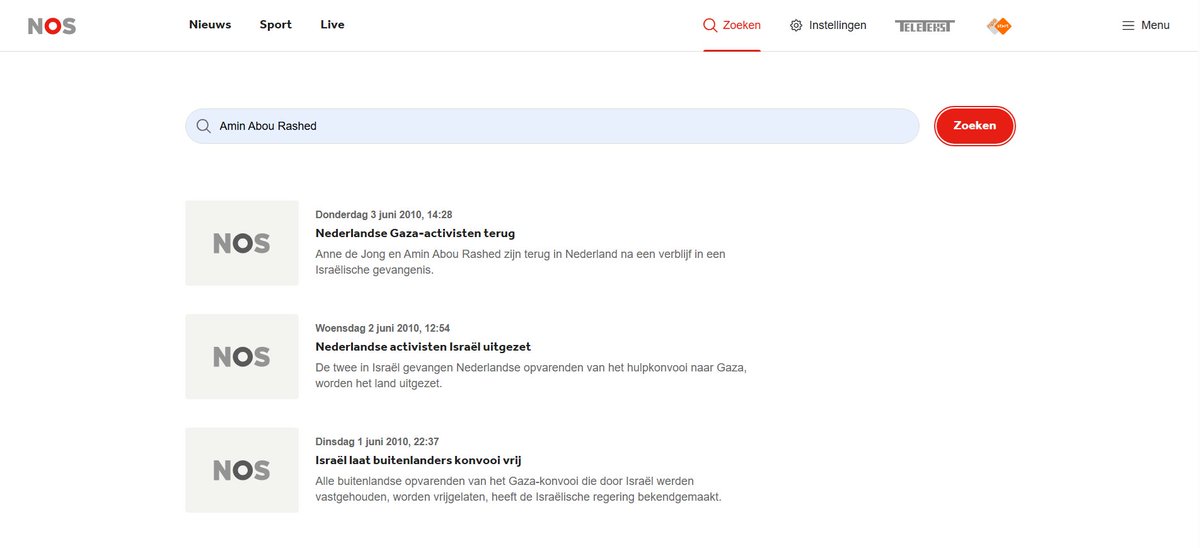Viewport: 1200px width, 548px height.
Task: Click the hamburger Menu icon
Action: click(x=1128, y=25)
